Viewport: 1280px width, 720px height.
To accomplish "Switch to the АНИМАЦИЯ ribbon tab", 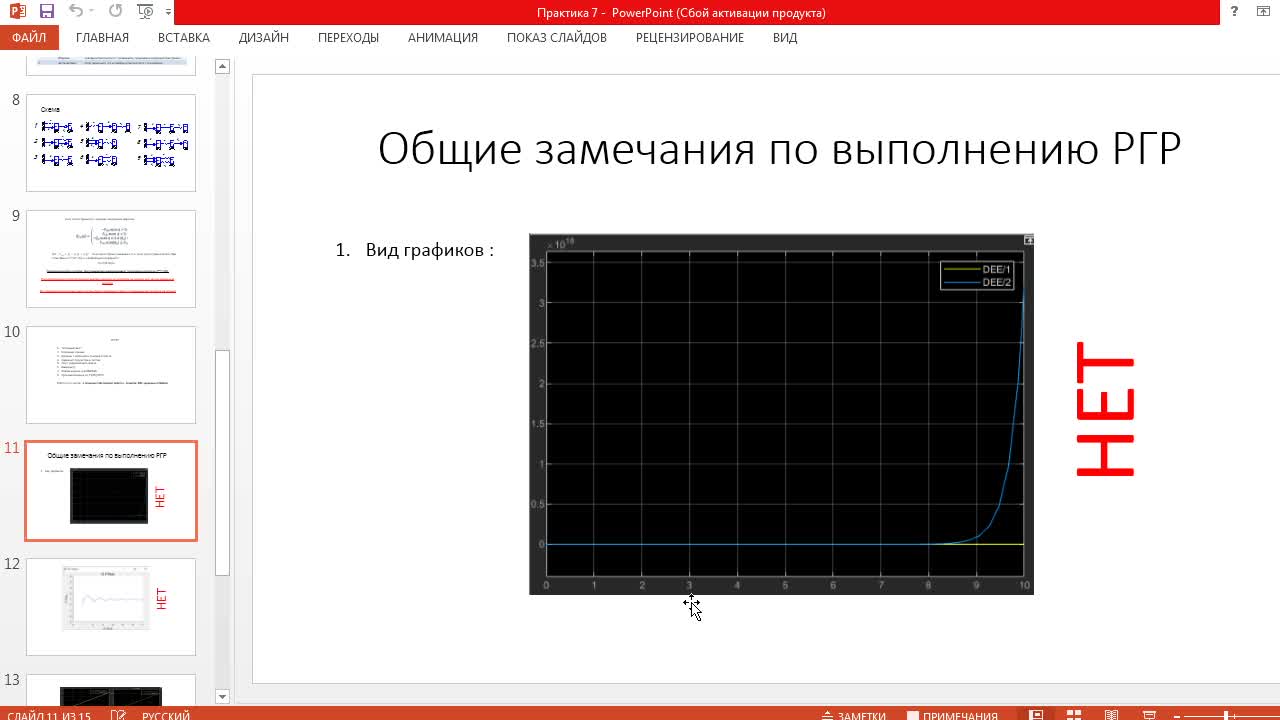I will (x=443, y=38).
